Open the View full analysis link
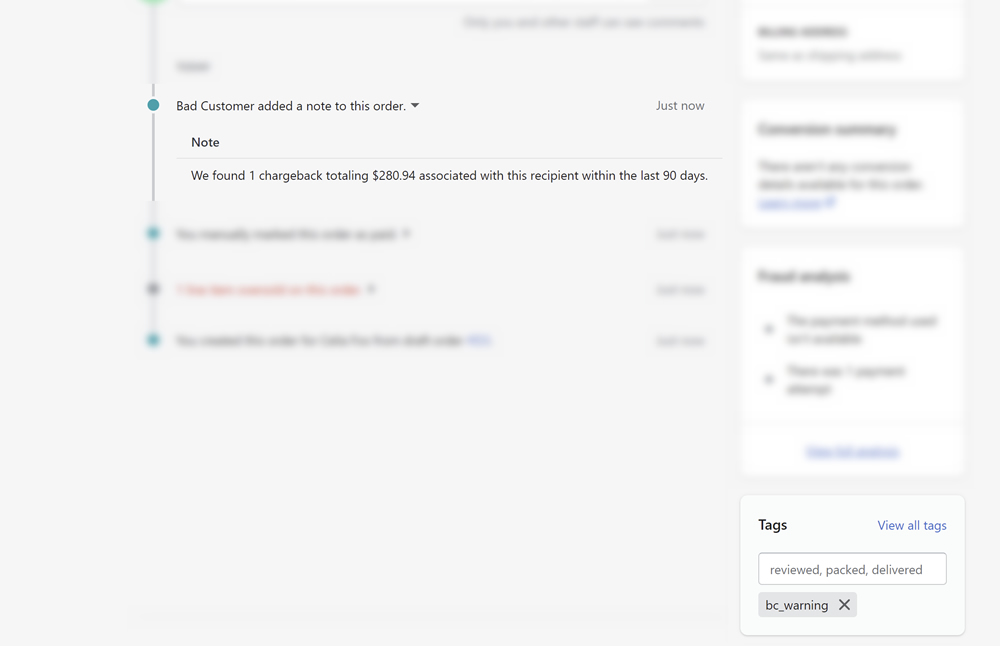The image size is (1000, 646). pyautogui.click(x=853, y=452)
